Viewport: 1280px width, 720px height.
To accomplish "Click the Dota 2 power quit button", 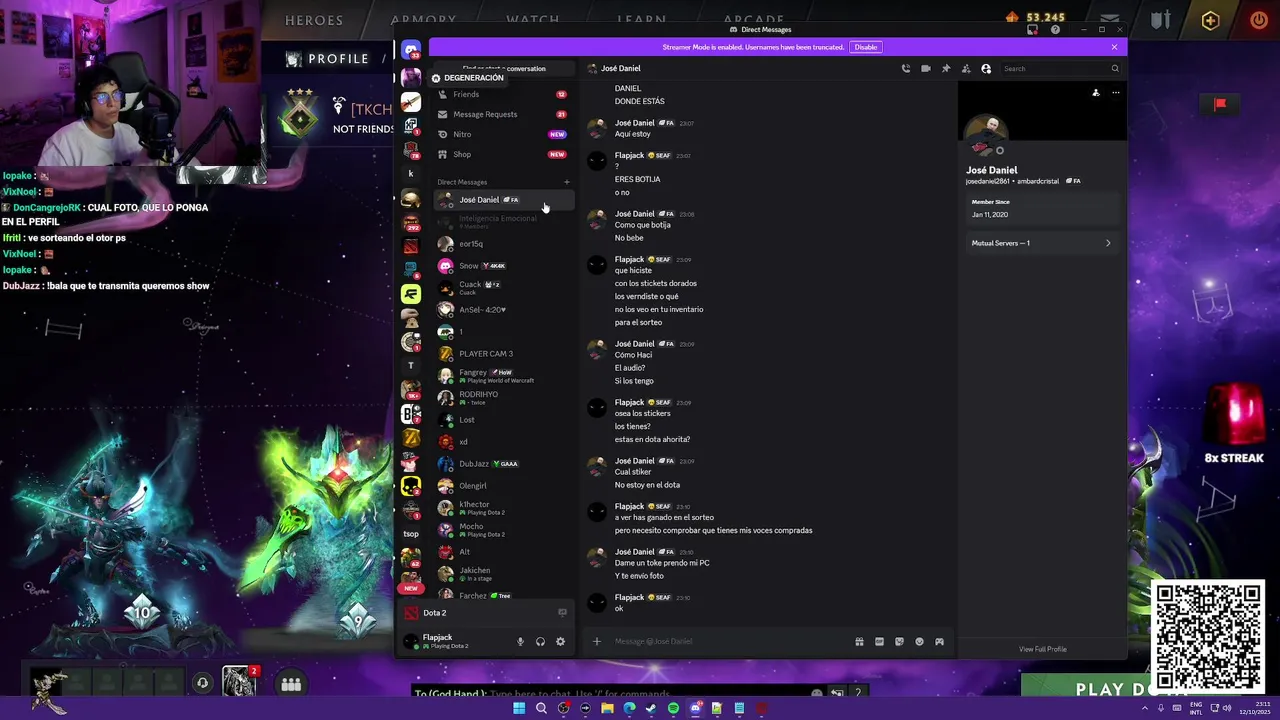I will pos(1259,20).
